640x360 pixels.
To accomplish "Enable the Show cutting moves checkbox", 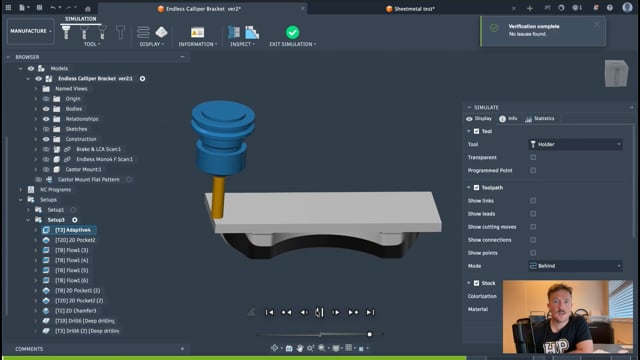I will point(533,227).
